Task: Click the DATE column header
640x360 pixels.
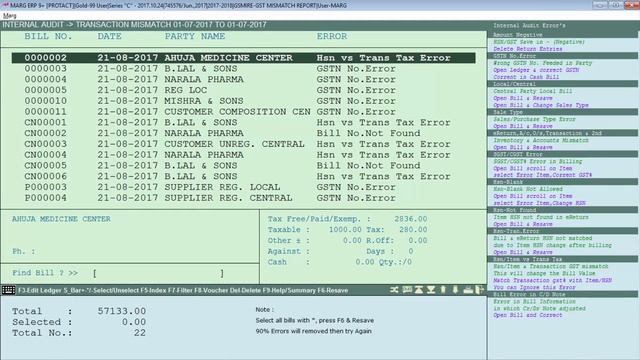Action: (x=109, y=36)
